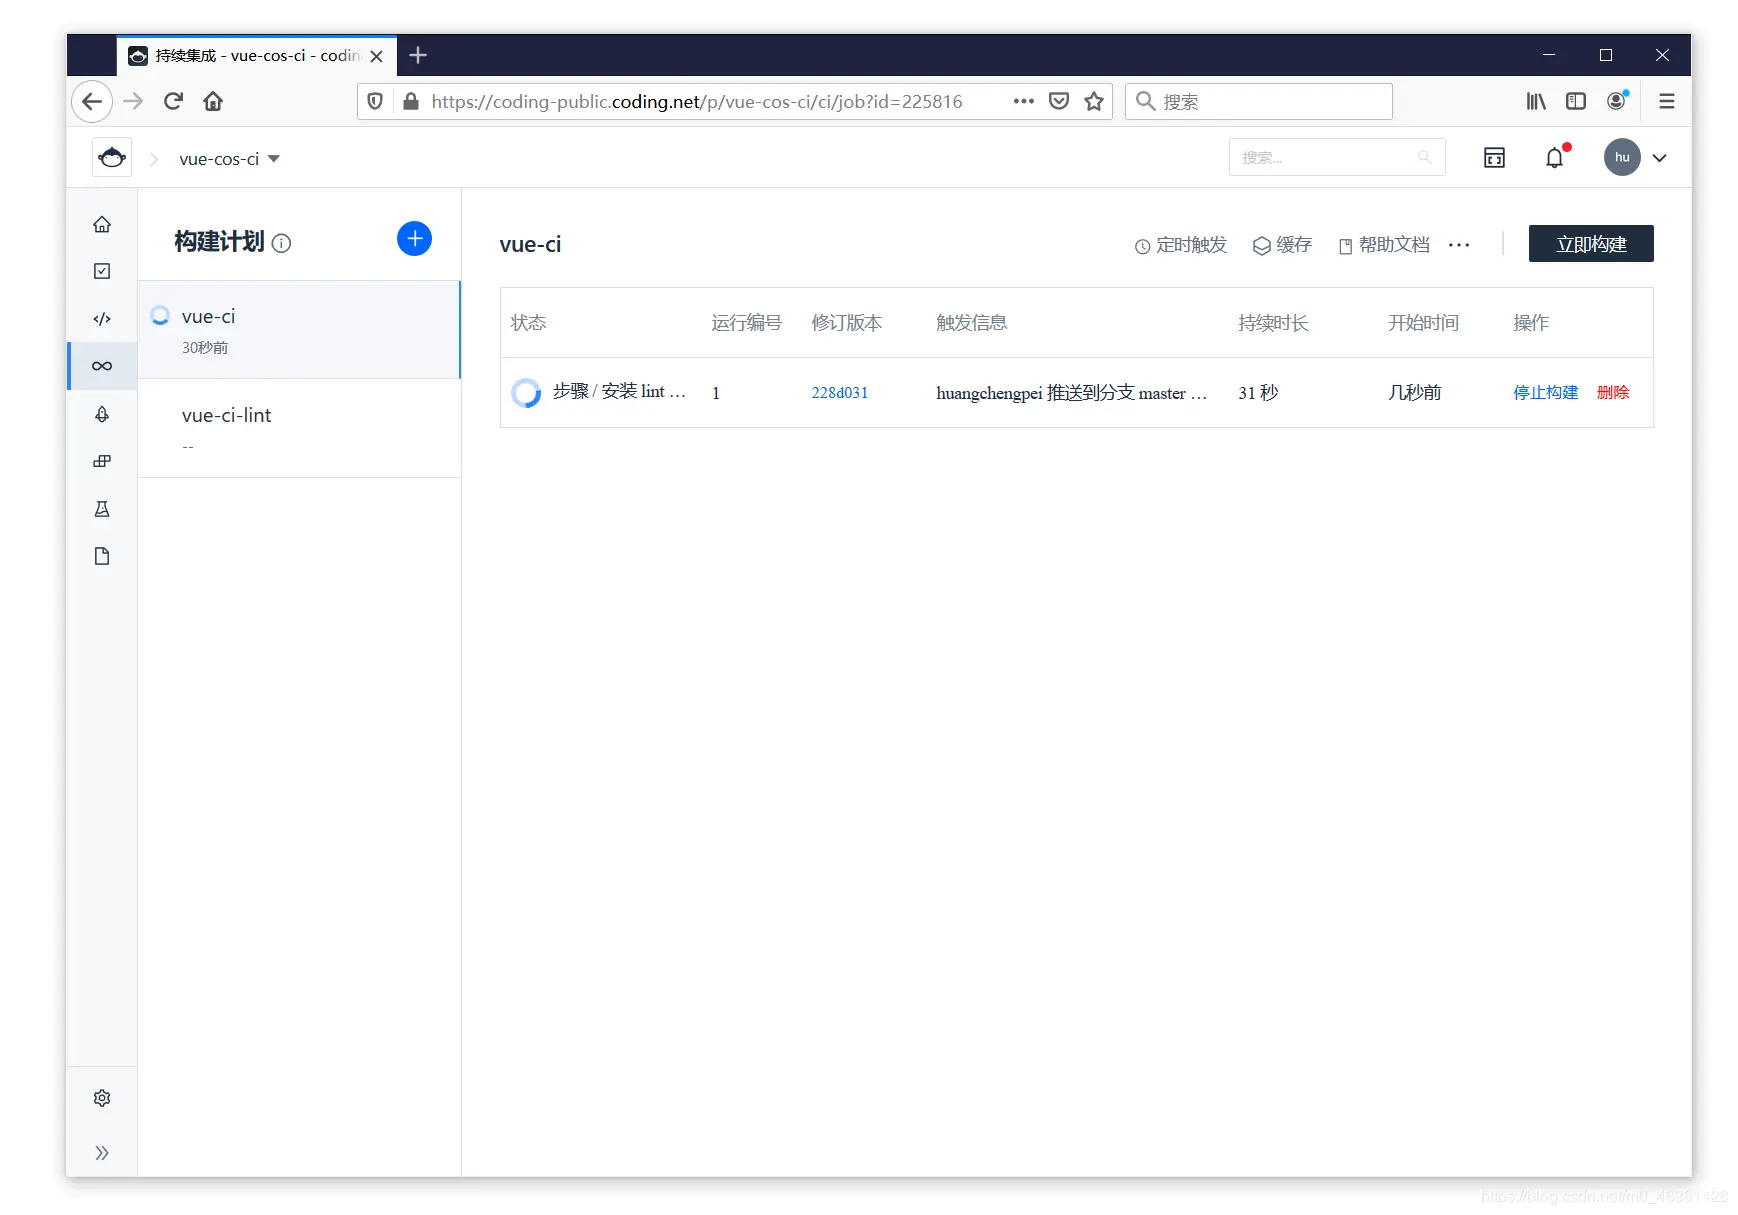Open the hu user avatar
This screenshot has width=1738, height=1215.
(x=1622, y=157)
